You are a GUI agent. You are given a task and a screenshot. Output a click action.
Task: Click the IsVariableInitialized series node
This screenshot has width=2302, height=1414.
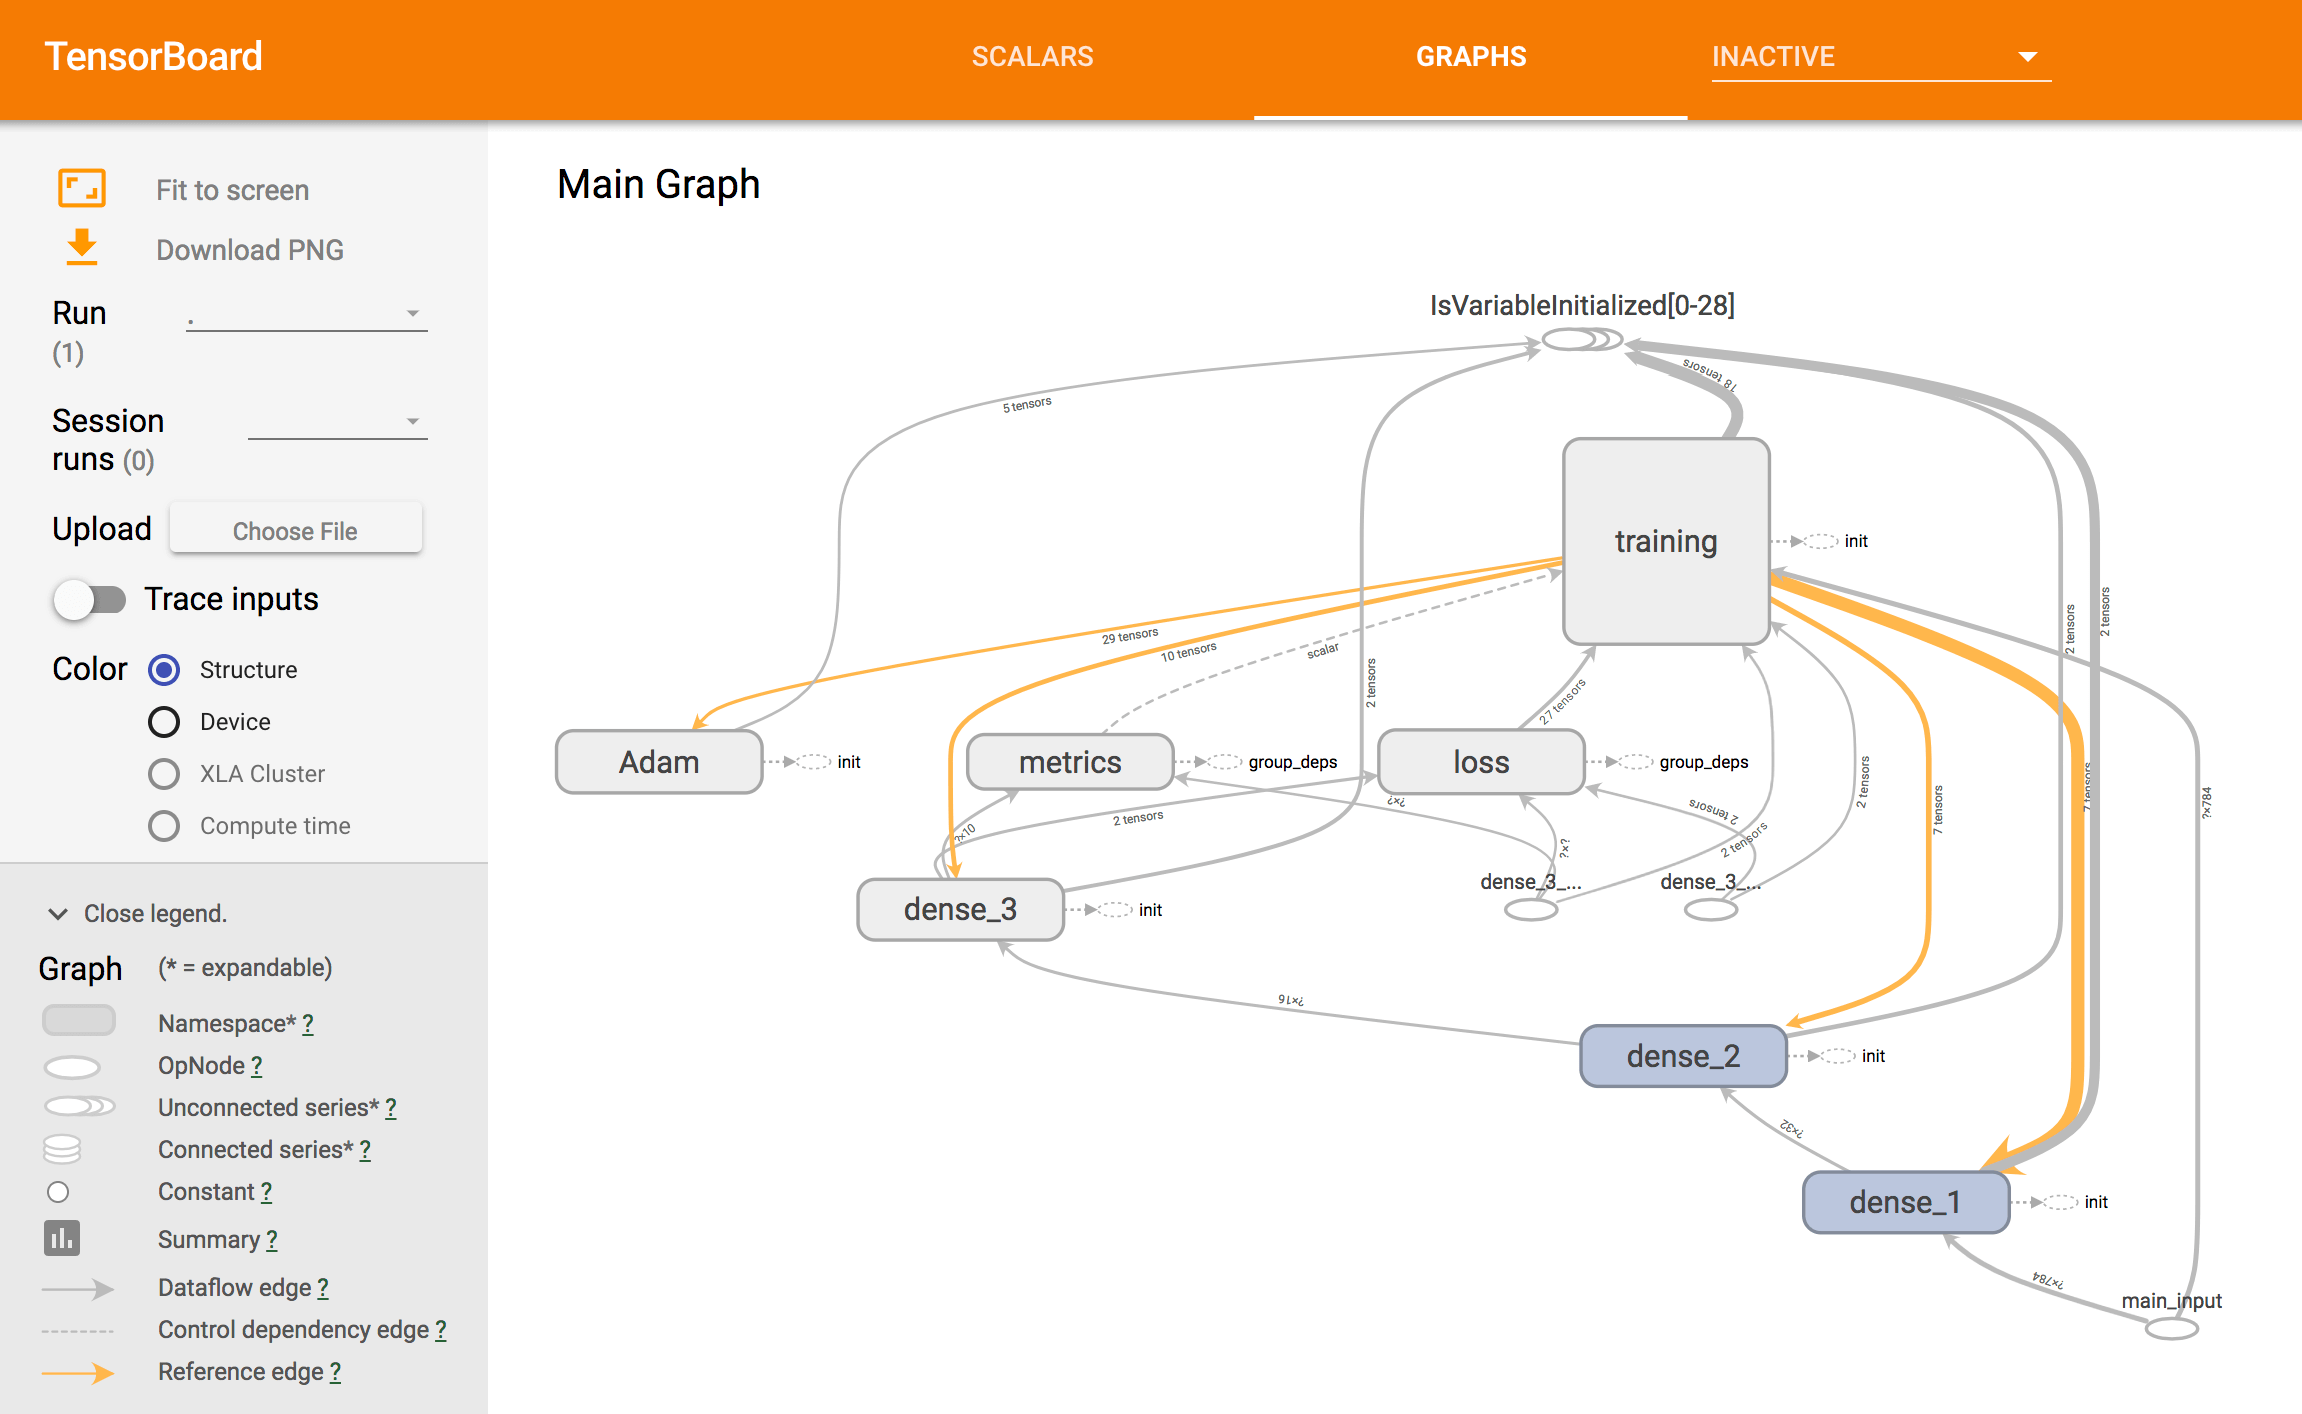(1580, 340)
